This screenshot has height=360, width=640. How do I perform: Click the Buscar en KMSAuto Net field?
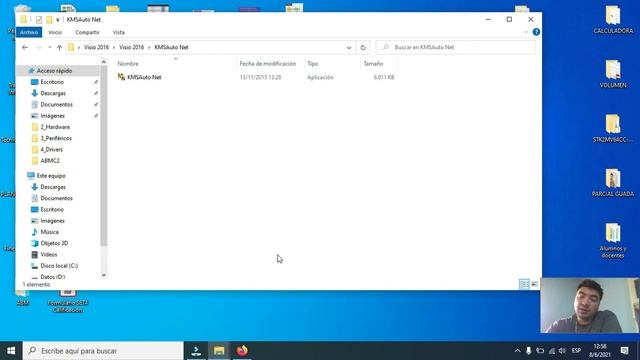(456, 47)
